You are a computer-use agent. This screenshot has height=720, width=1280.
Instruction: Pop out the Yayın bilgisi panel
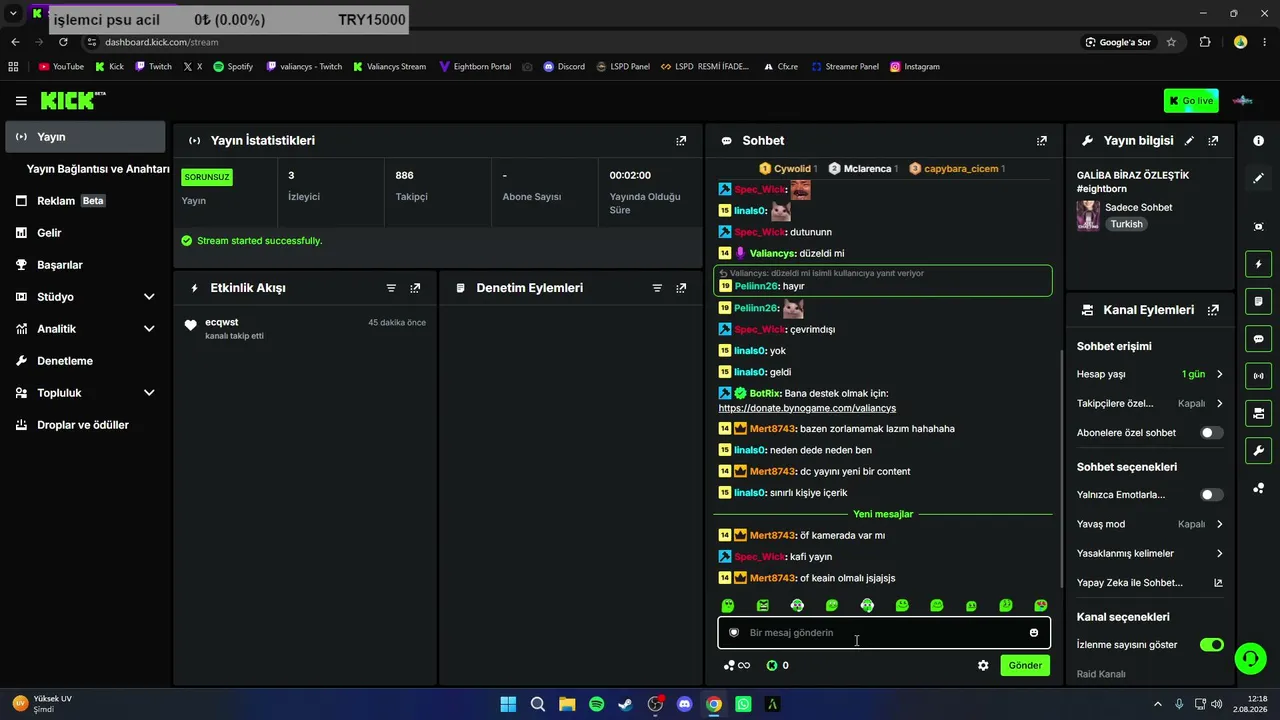1213,141
